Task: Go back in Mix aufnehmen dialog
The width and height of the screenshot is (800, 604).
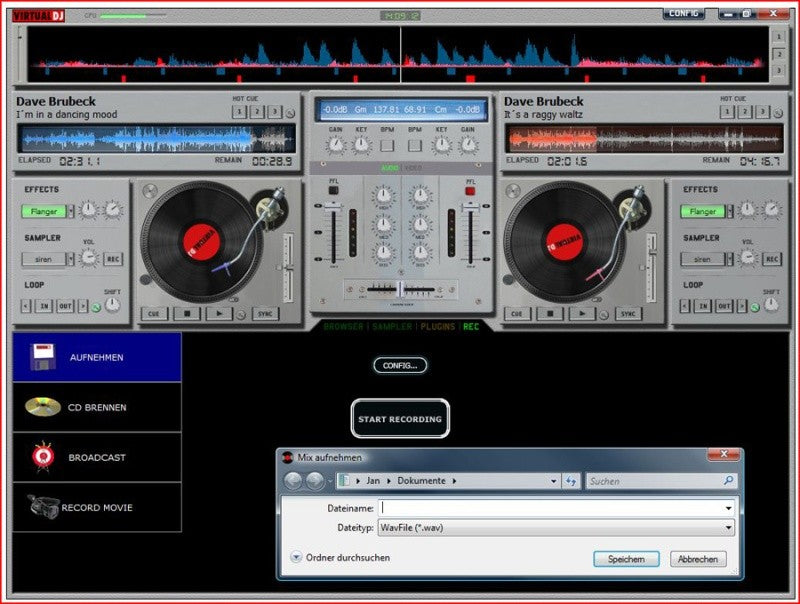Action: [293, 481]
